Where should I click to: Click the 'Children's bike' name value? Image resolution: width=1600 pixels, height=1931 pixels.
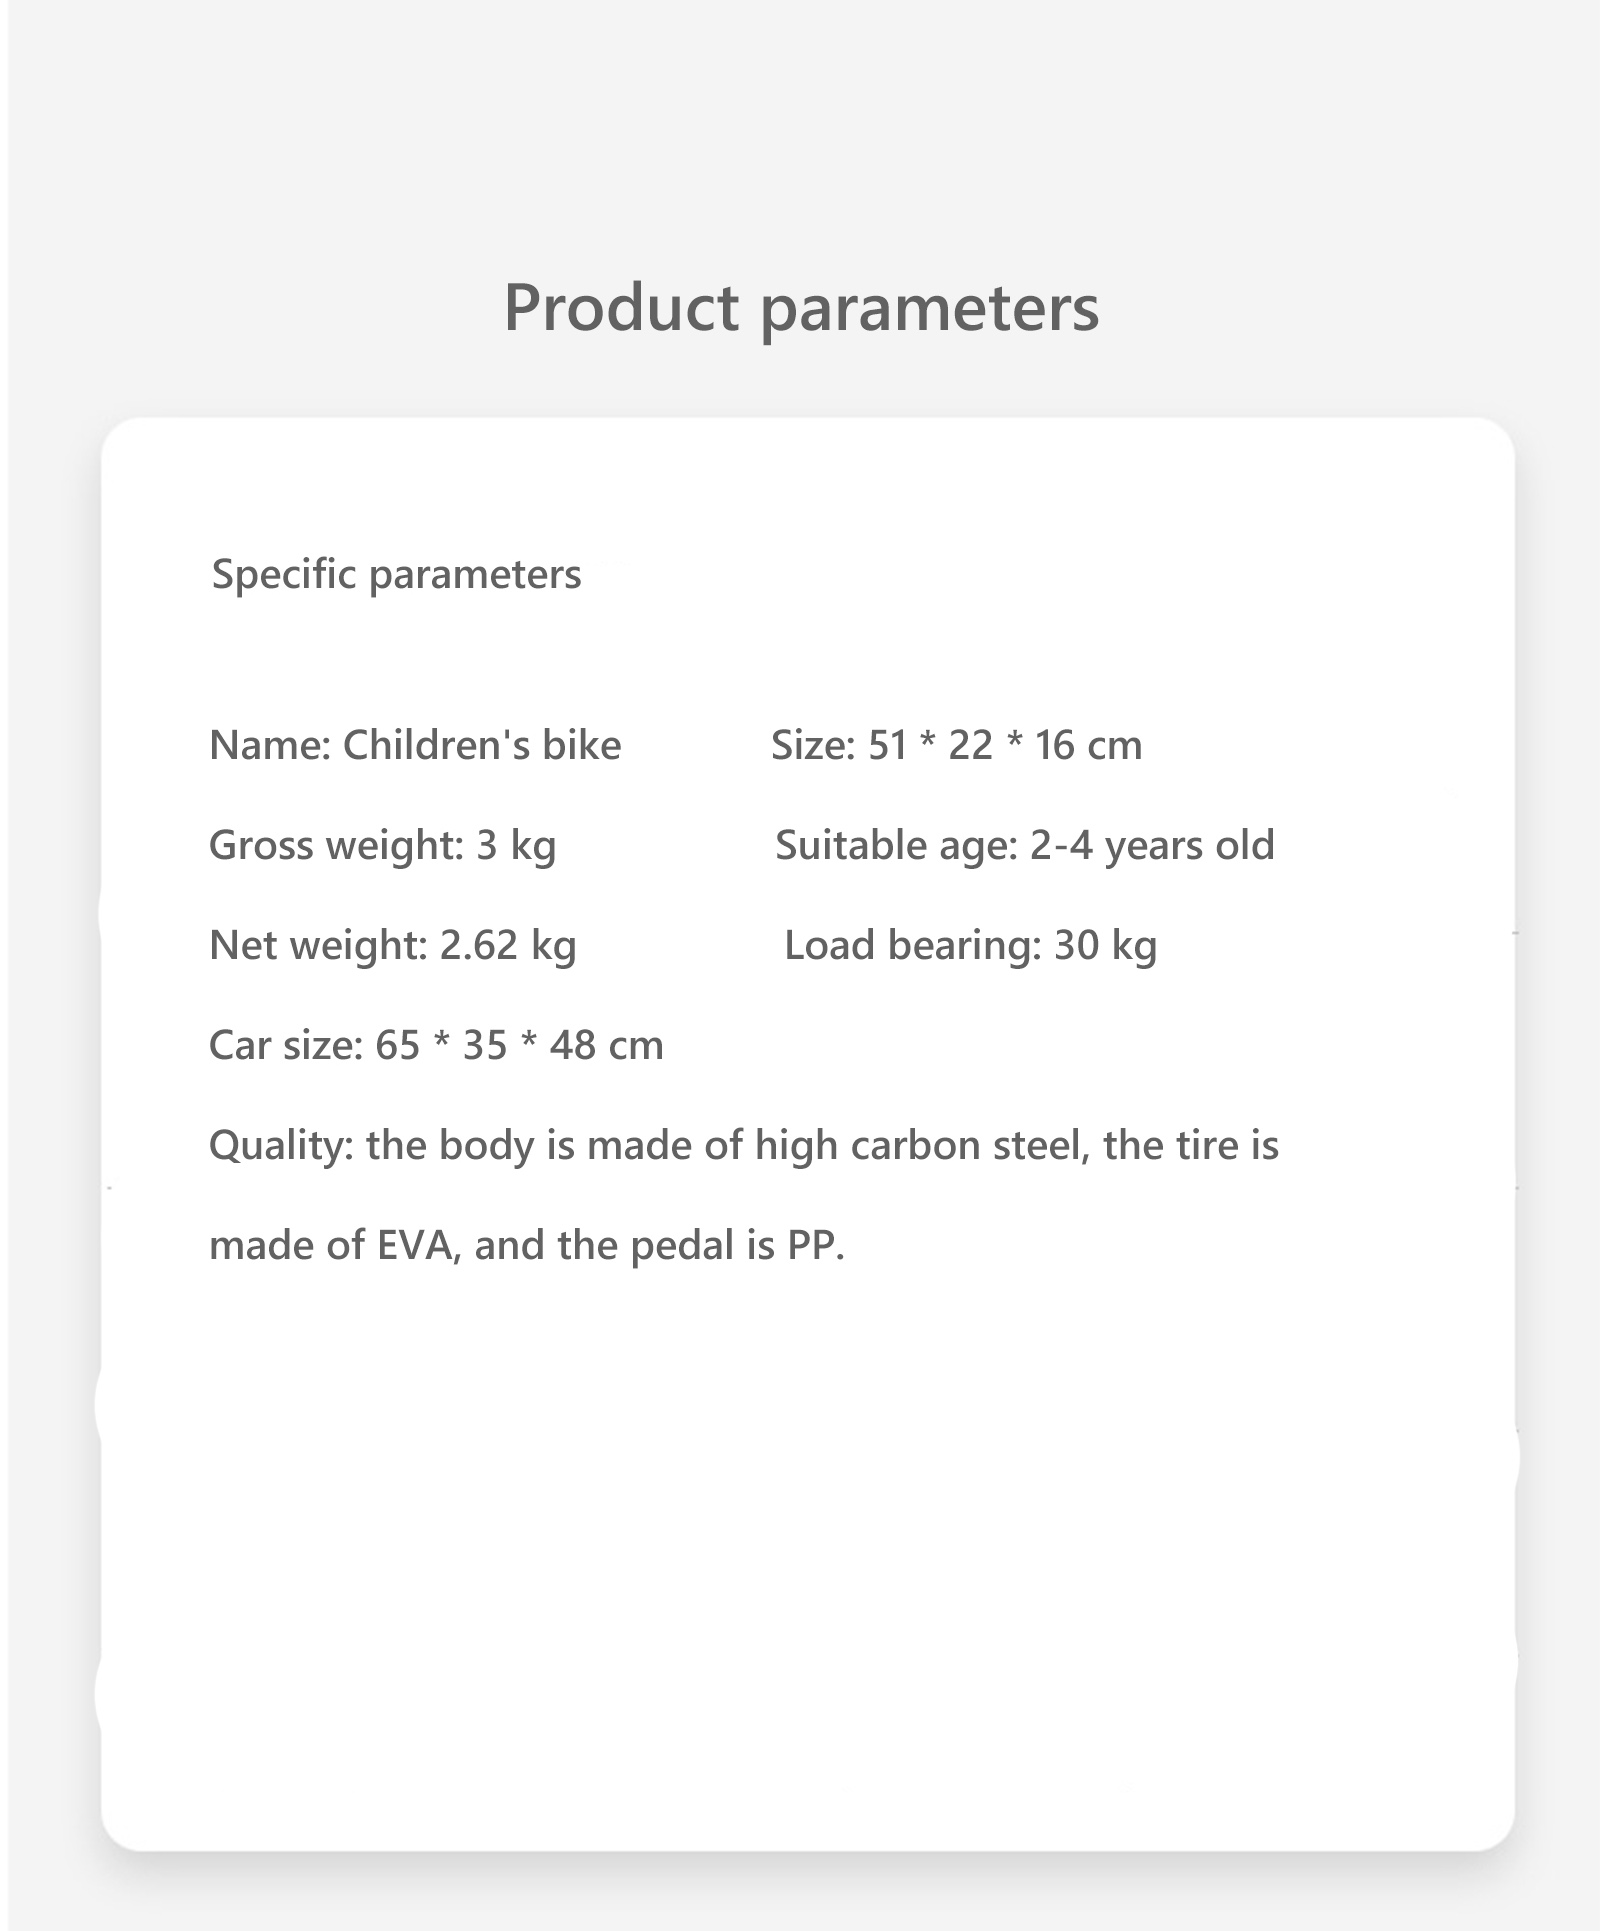482,745
